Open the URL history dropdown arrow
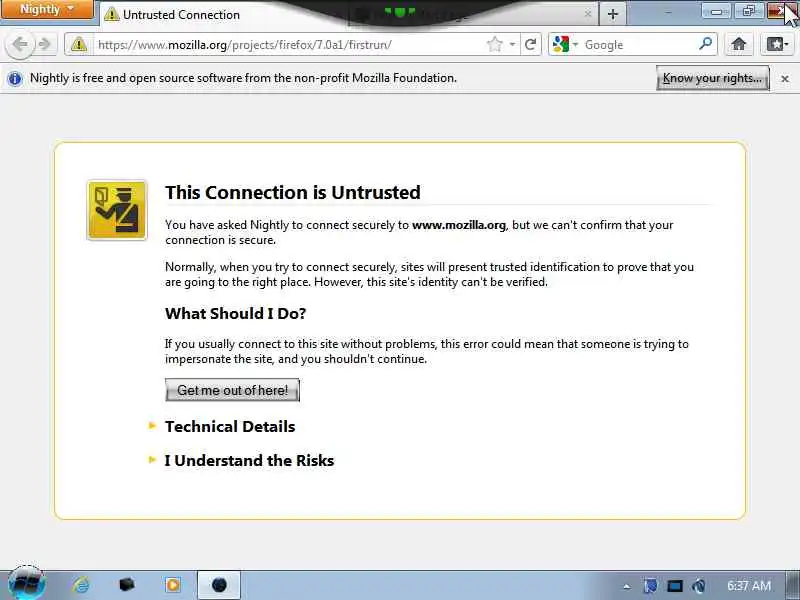Image resolution: width=800 pixels, height=600 pixels. click(x=512, y=45)
